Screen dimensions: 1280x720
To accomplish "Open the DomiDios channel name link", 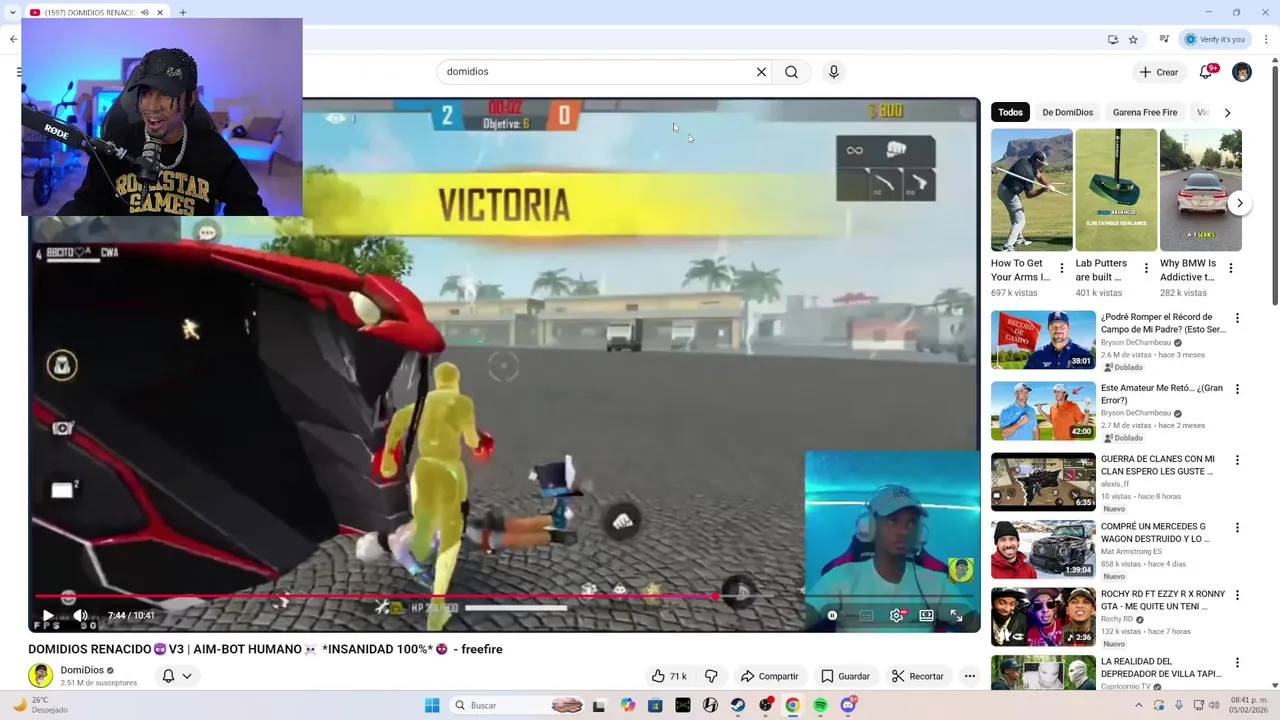I will tap(82, 670).
